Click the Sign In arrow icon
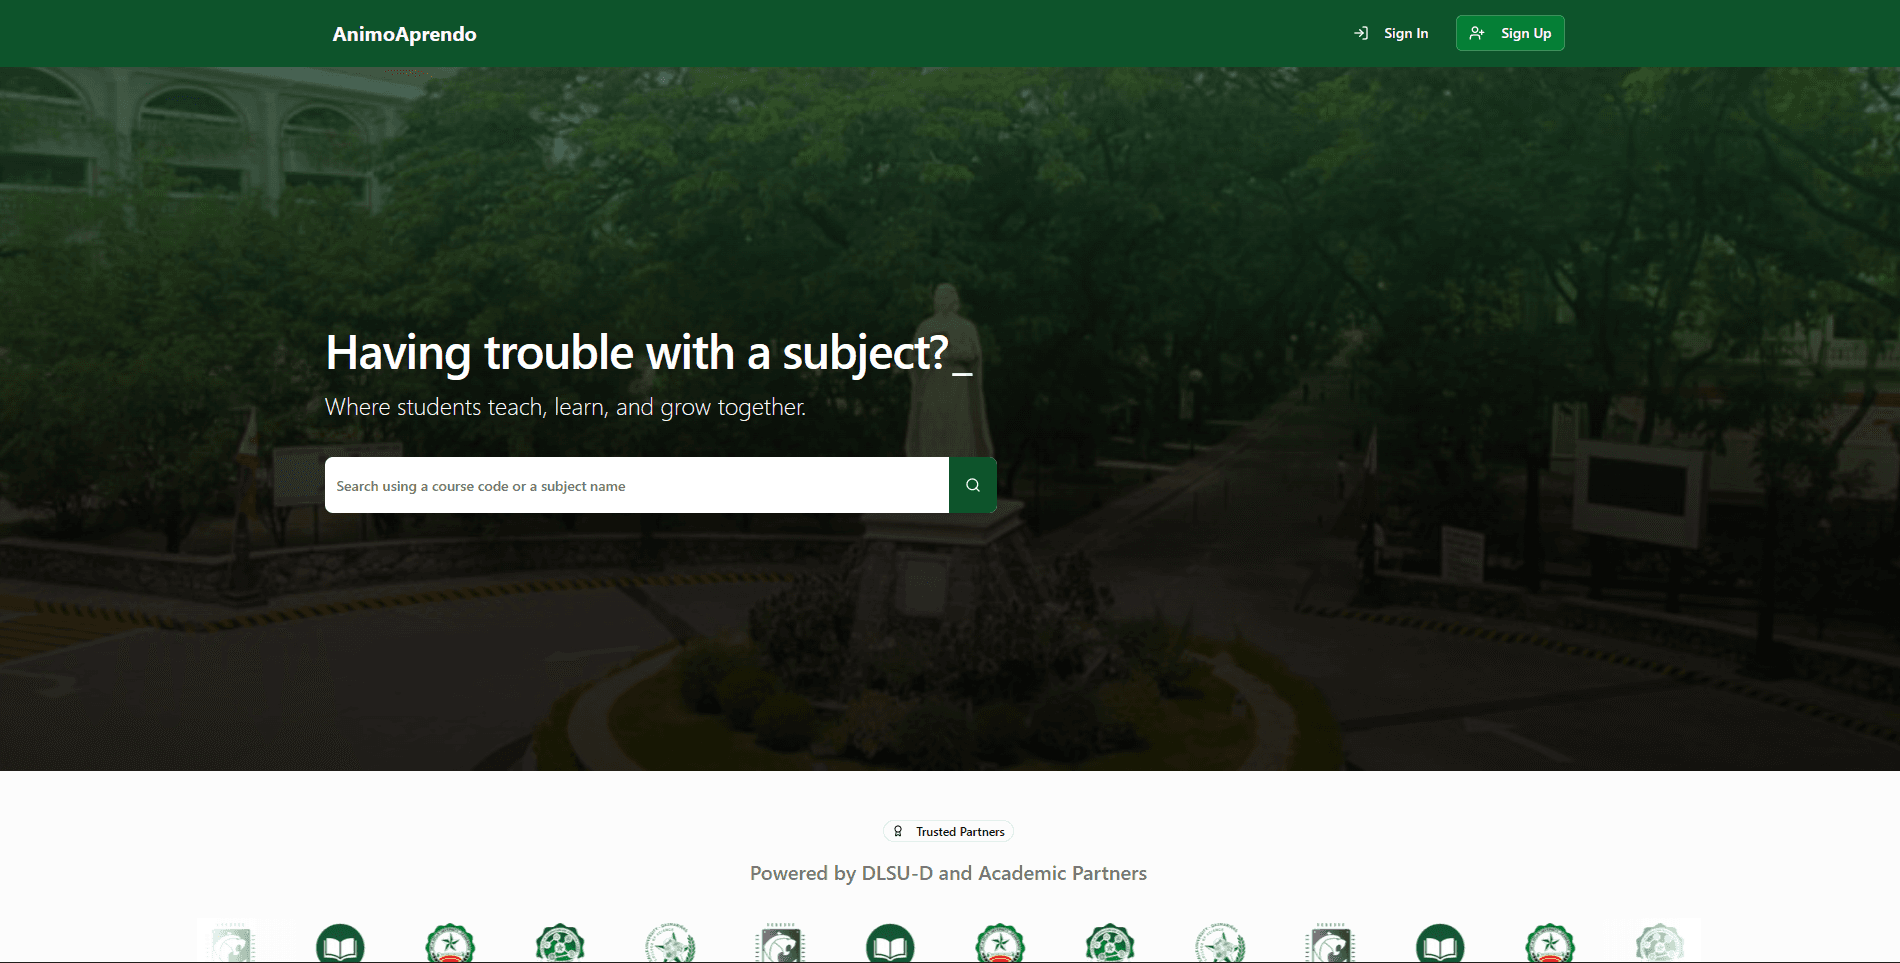Image resolution: width=1900 pixels, height=963 pixels. [x=1361, y=33]
